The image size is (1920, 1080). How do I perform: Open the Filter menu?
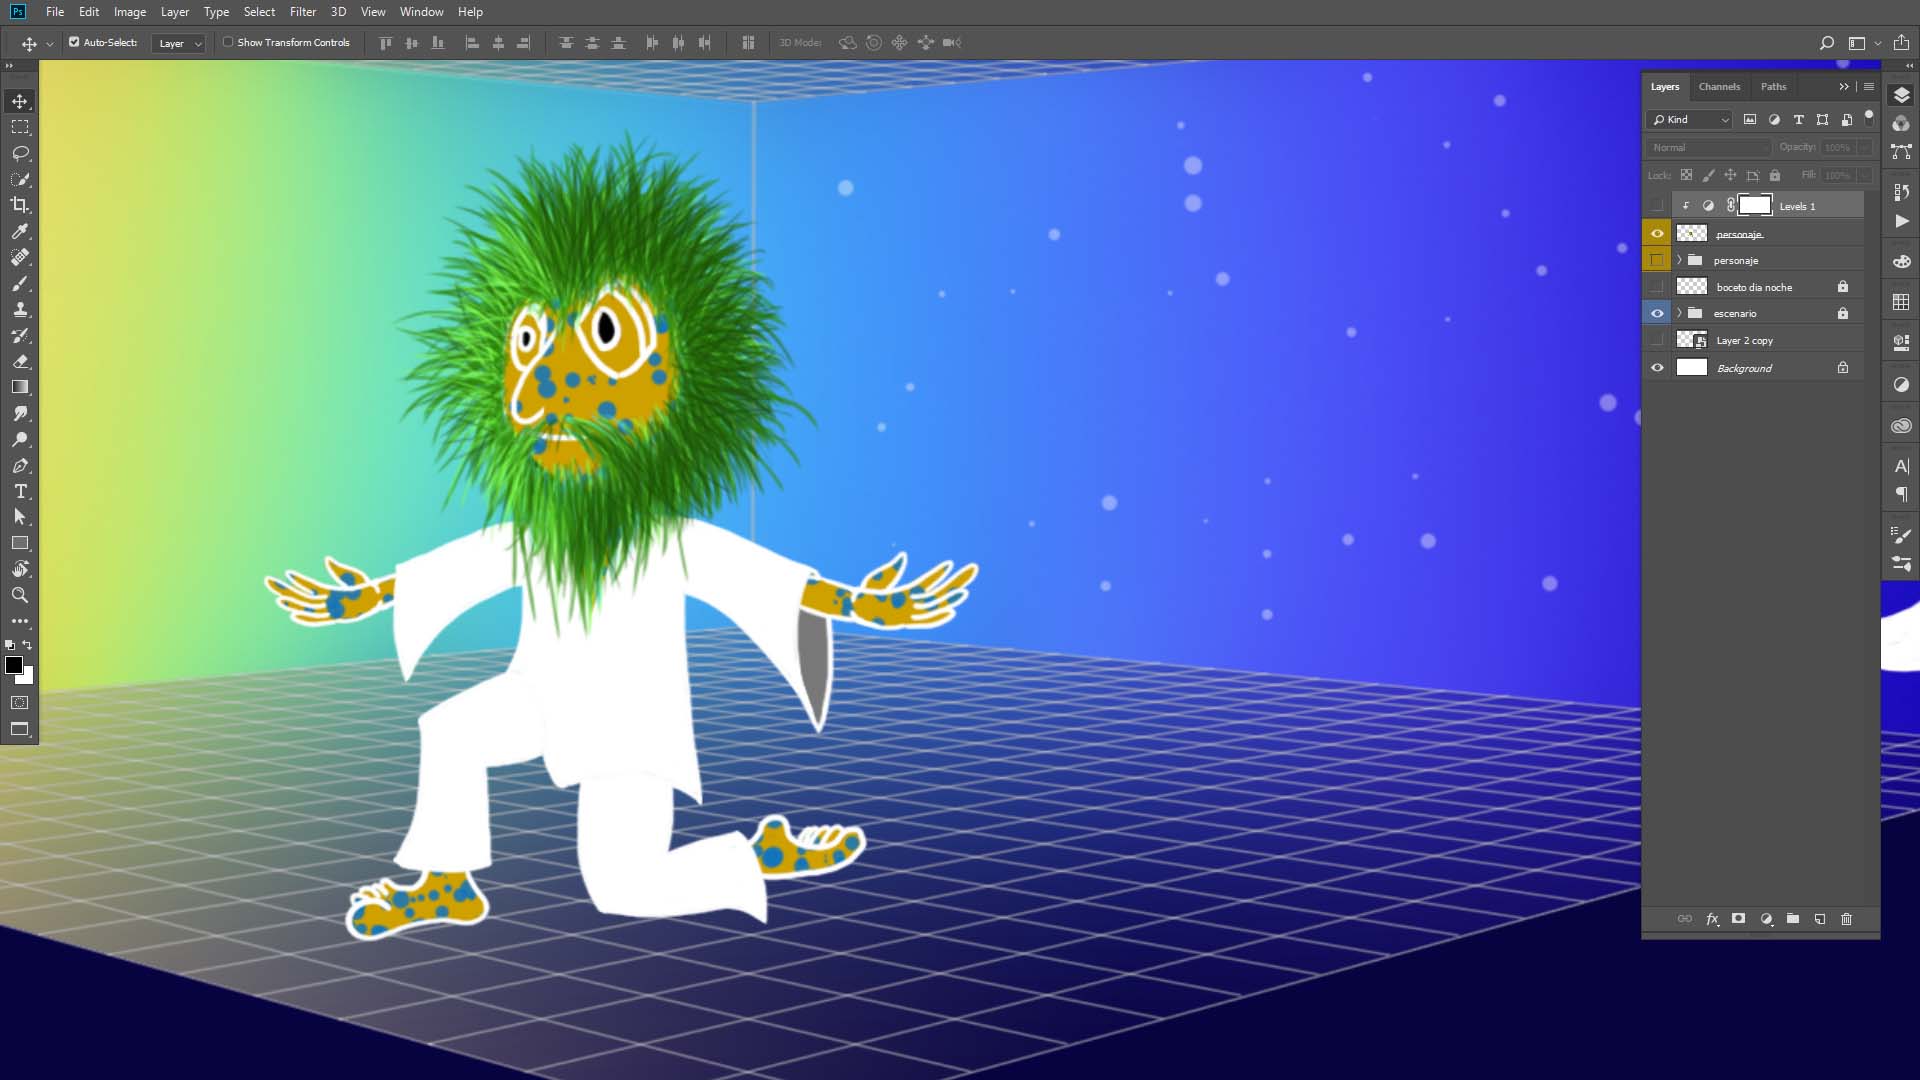tap(302, 12)
